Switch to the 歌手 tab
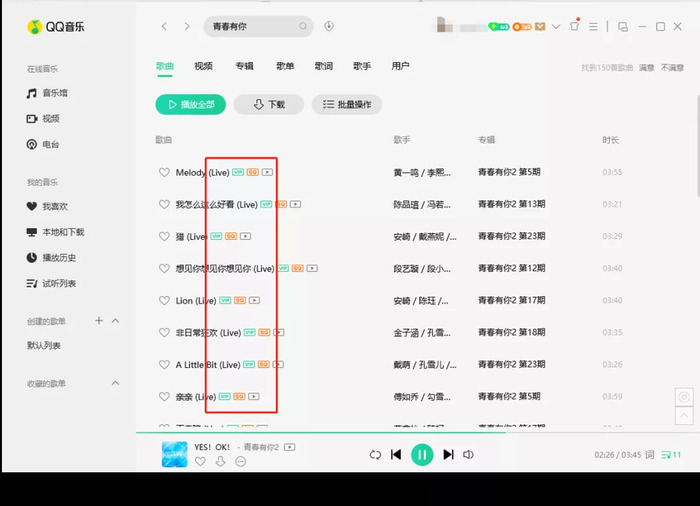The width and height of the screenshot is (700, 506). [361, 66]
